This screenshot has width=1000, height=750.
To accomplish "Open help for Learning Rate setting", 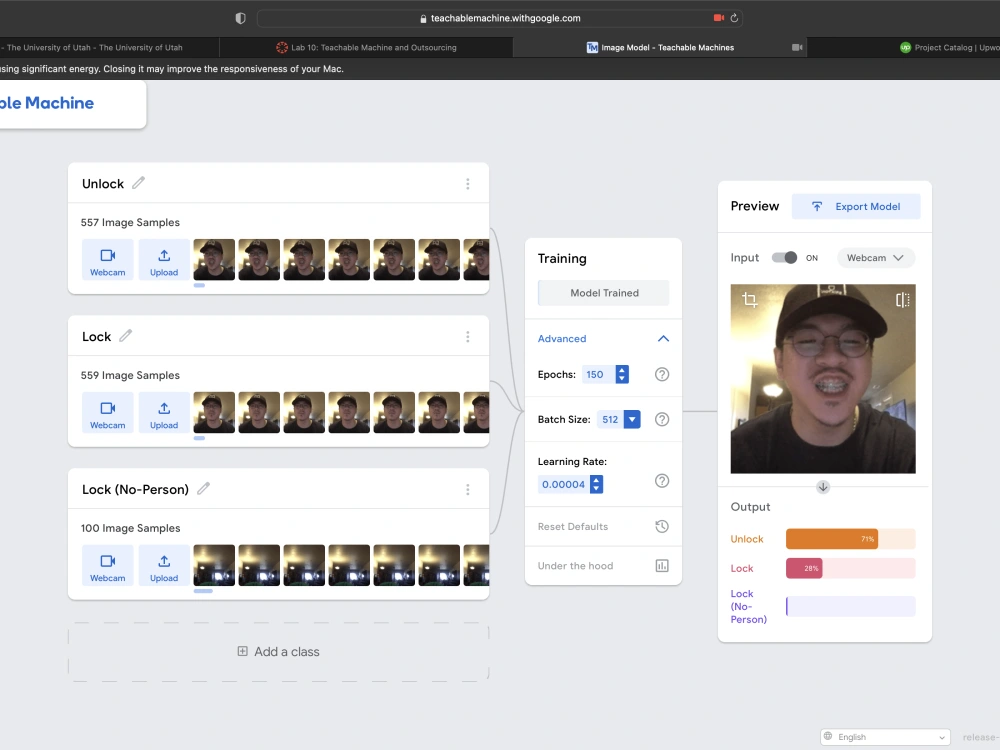I will (x=662, y=481).
